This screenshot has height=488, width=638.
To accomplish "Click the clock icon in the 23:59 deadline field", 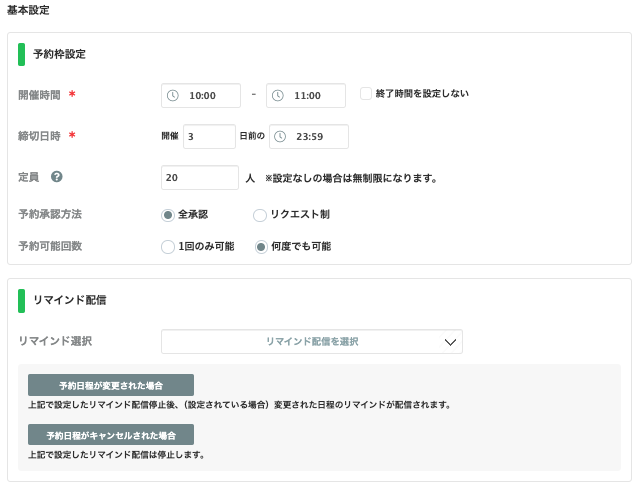I will 280,136.
